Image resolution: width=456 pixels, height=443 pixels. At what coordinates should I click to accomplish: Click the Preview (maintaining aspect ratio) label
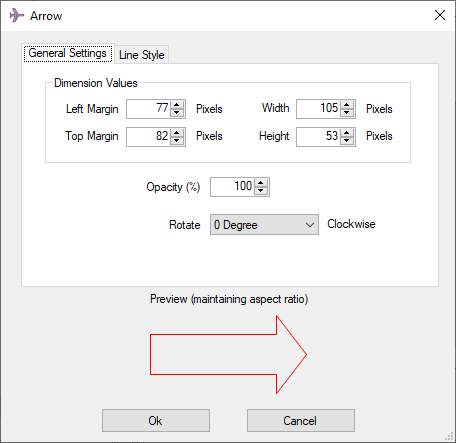[229, 299]
